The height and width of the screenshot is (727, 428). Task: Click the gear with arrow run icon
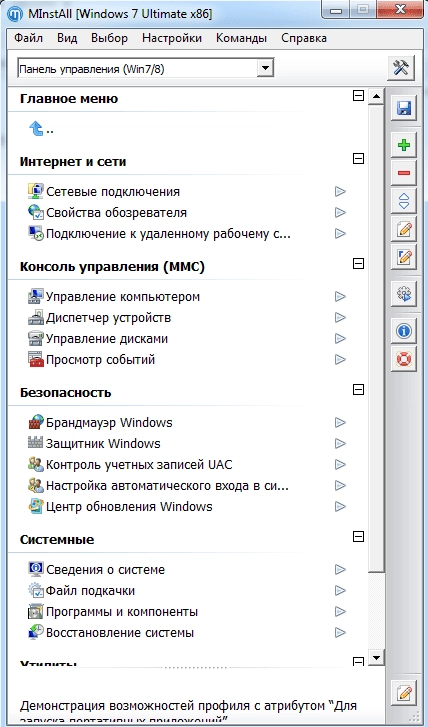(x=403, y=294)
